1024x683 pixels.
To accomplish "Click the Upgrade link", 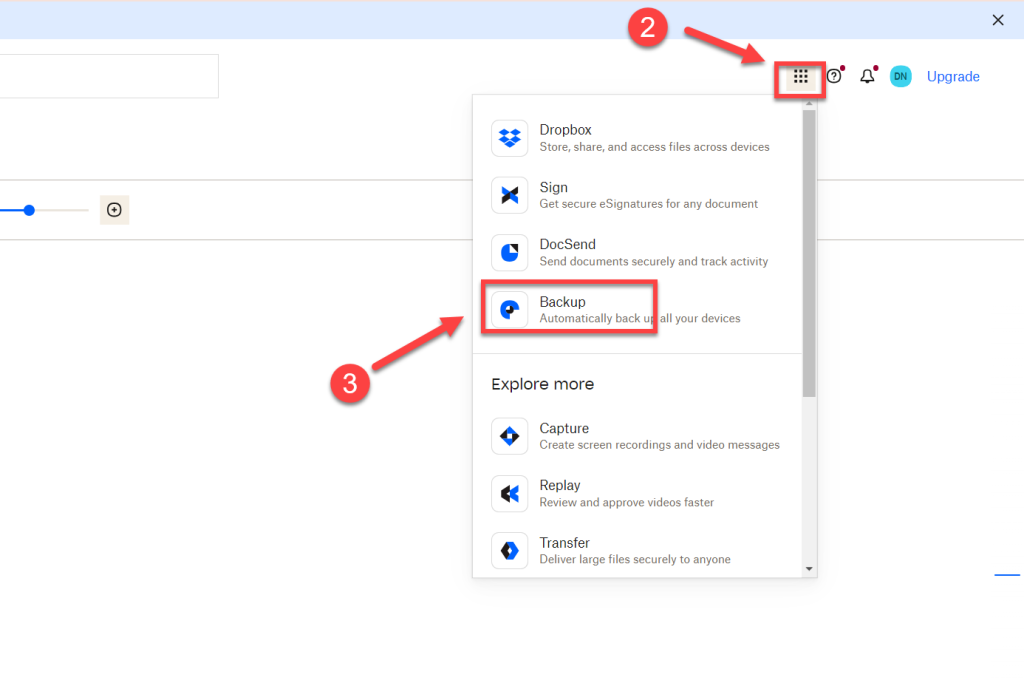I will pos(953,76).
